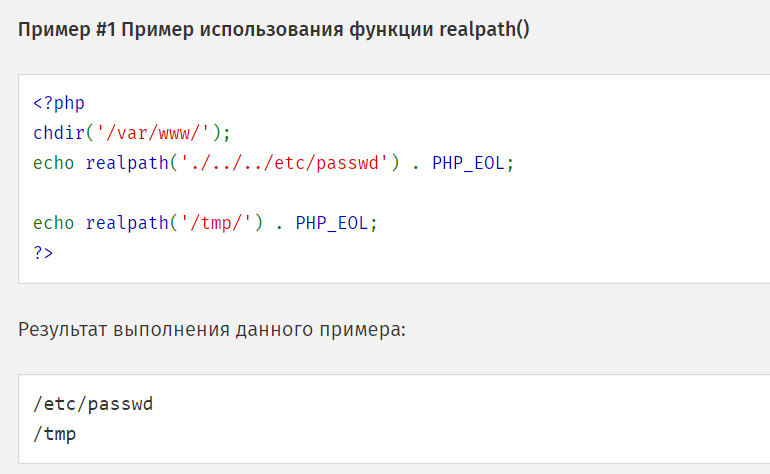Click the echo keyword before the '/tmp/' call
Screen dimensions: 770x474
pos(54,223)
